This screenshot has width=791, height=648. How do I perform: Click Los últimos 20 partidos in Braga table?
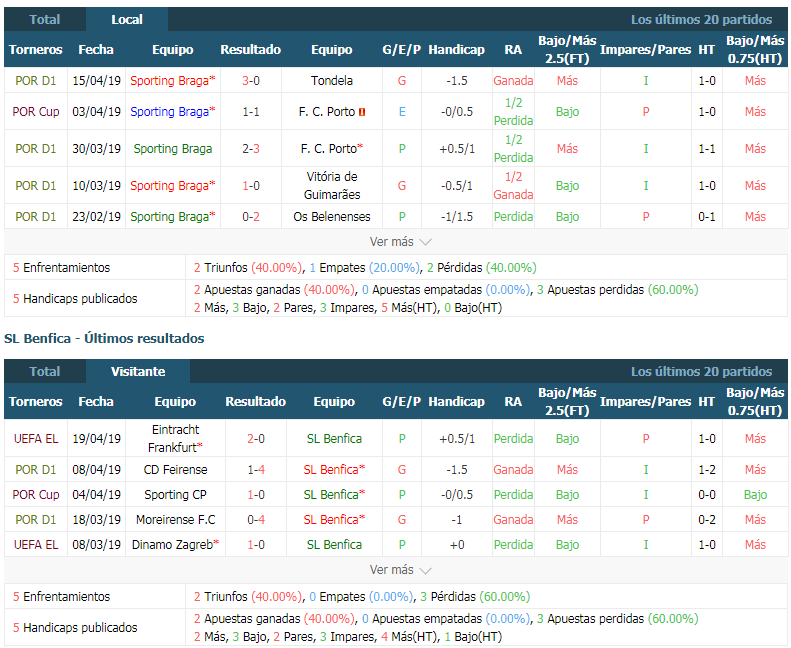pyautogui.click(x=701, y=20)
